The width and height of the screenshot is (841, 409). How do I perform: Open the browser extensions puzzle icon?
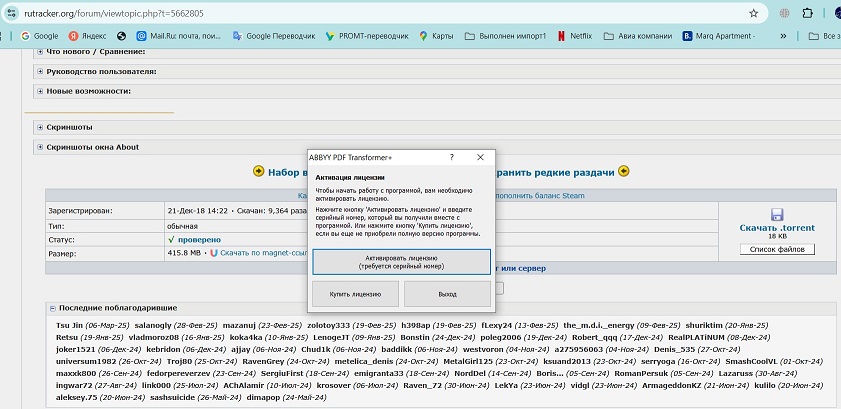(781, 13)
